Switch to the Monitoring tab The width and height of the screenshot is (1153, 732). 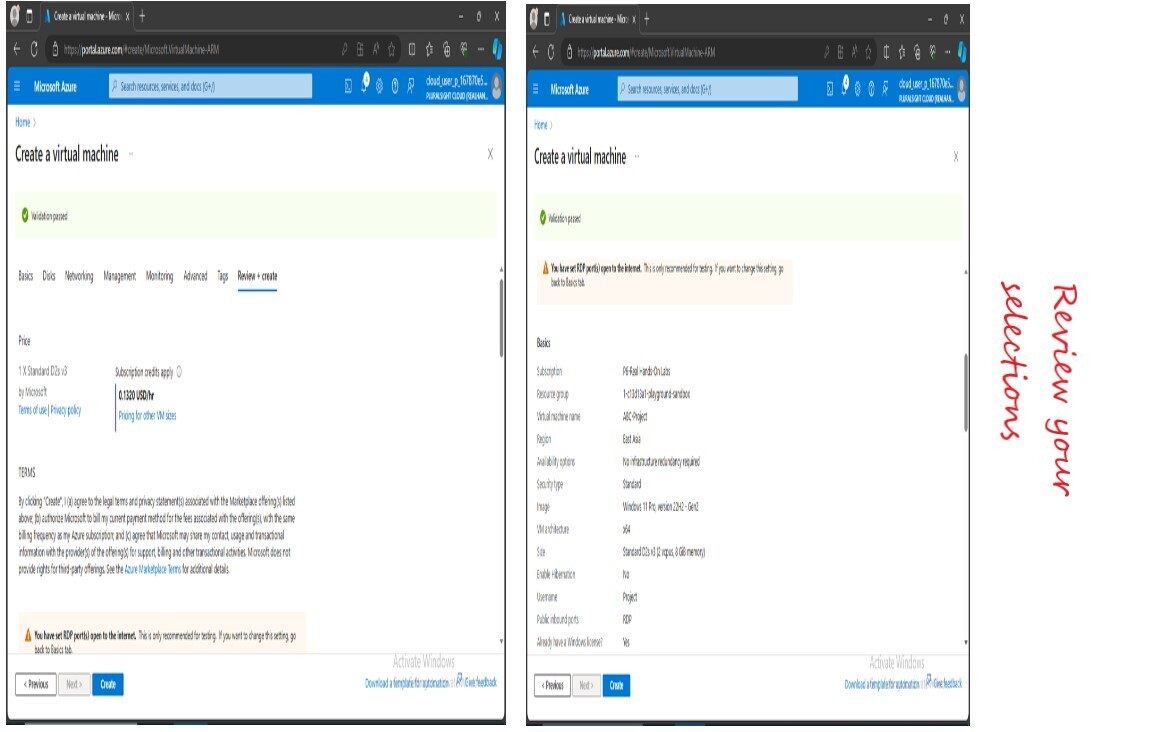[160, 276]
